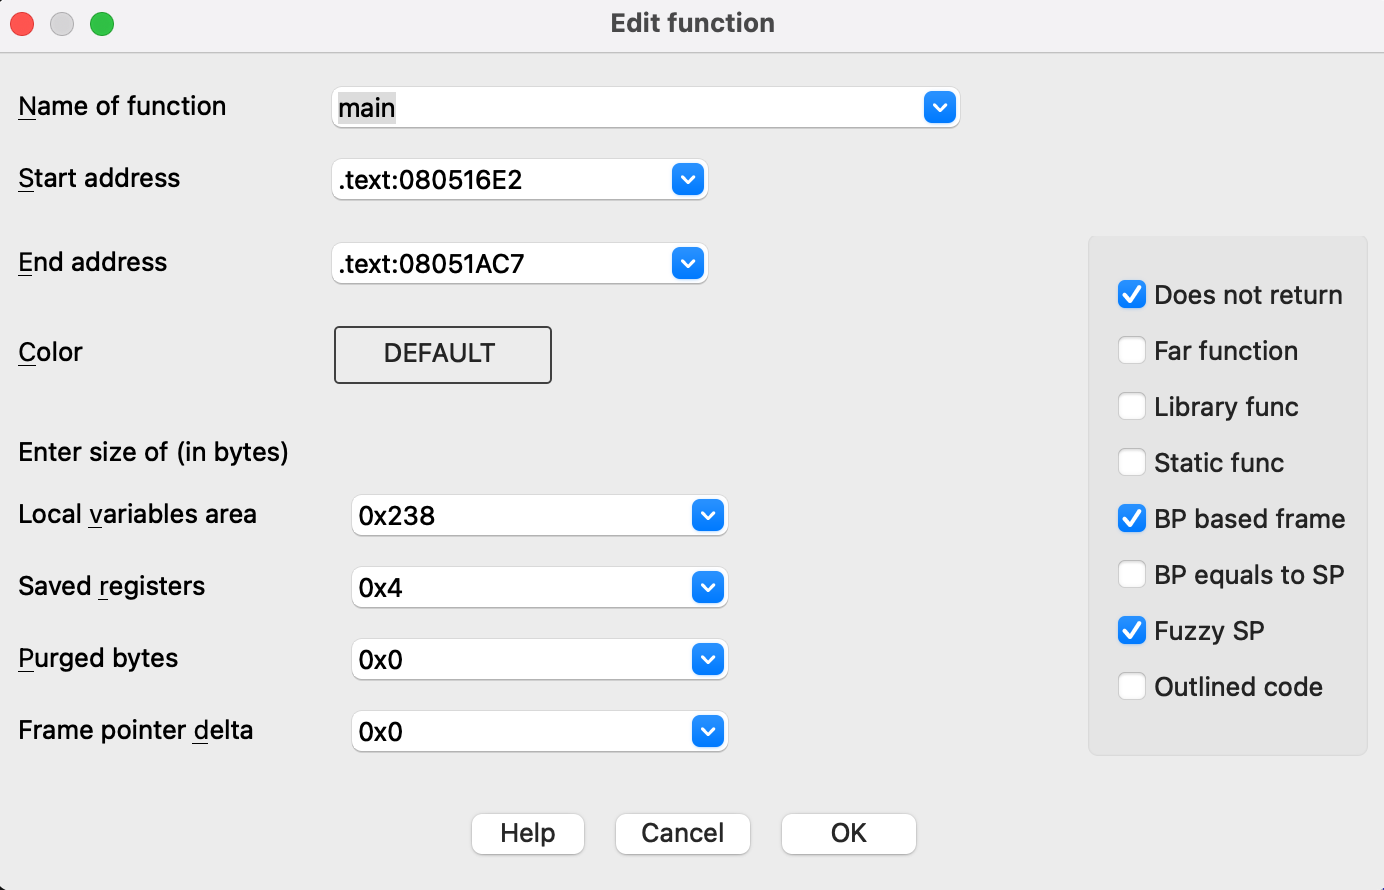Screen dimensions: 1384x890
Task: Click the Cancel button
Action: [682, 833]
